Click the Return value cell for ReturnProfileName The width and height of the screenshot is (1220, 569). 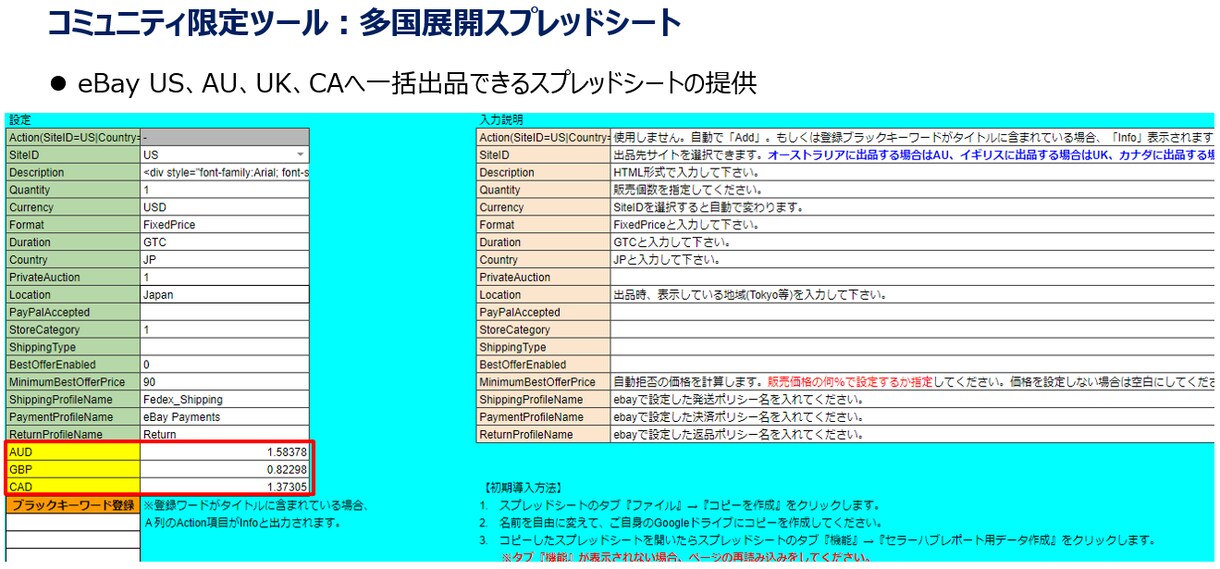[x=225, y=434]
